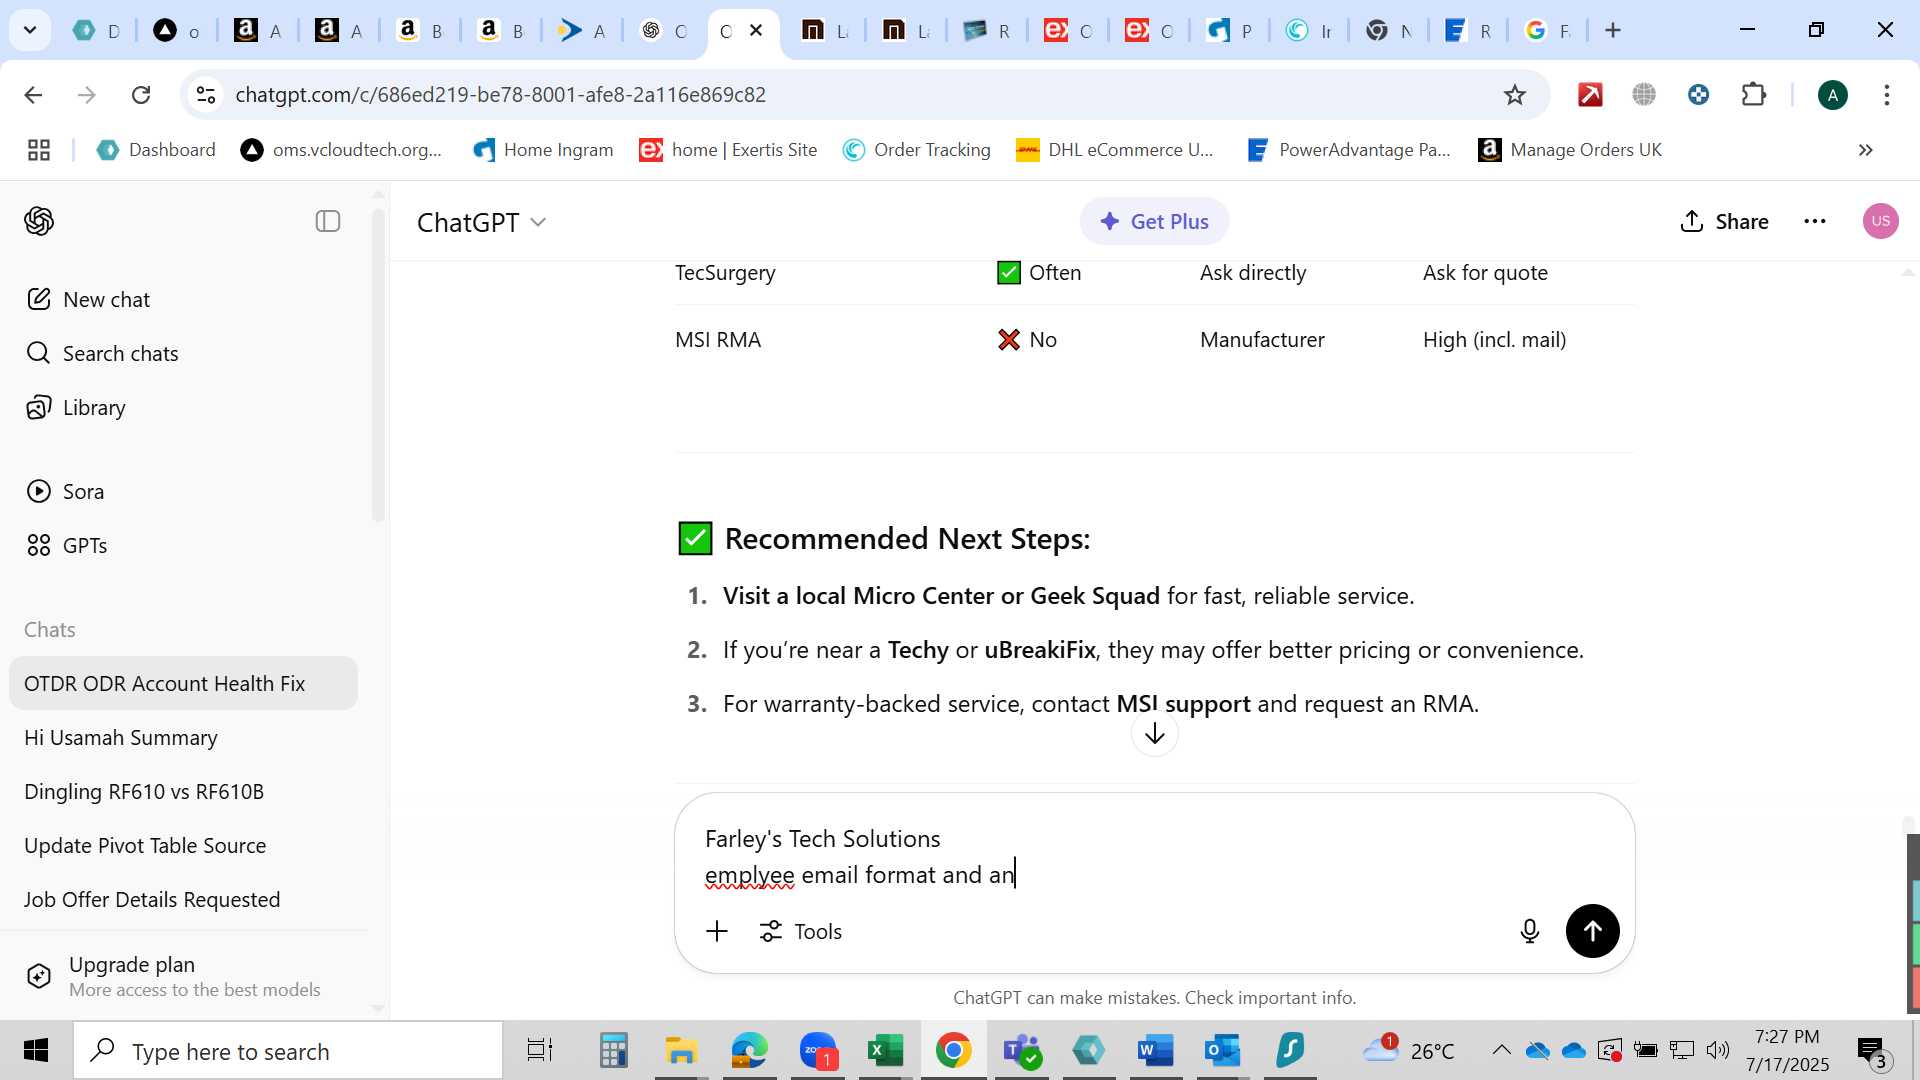Open the apps grid icon in bookmarks bar
This screenshot has width=1920, height=1080.
pos(39,150)
